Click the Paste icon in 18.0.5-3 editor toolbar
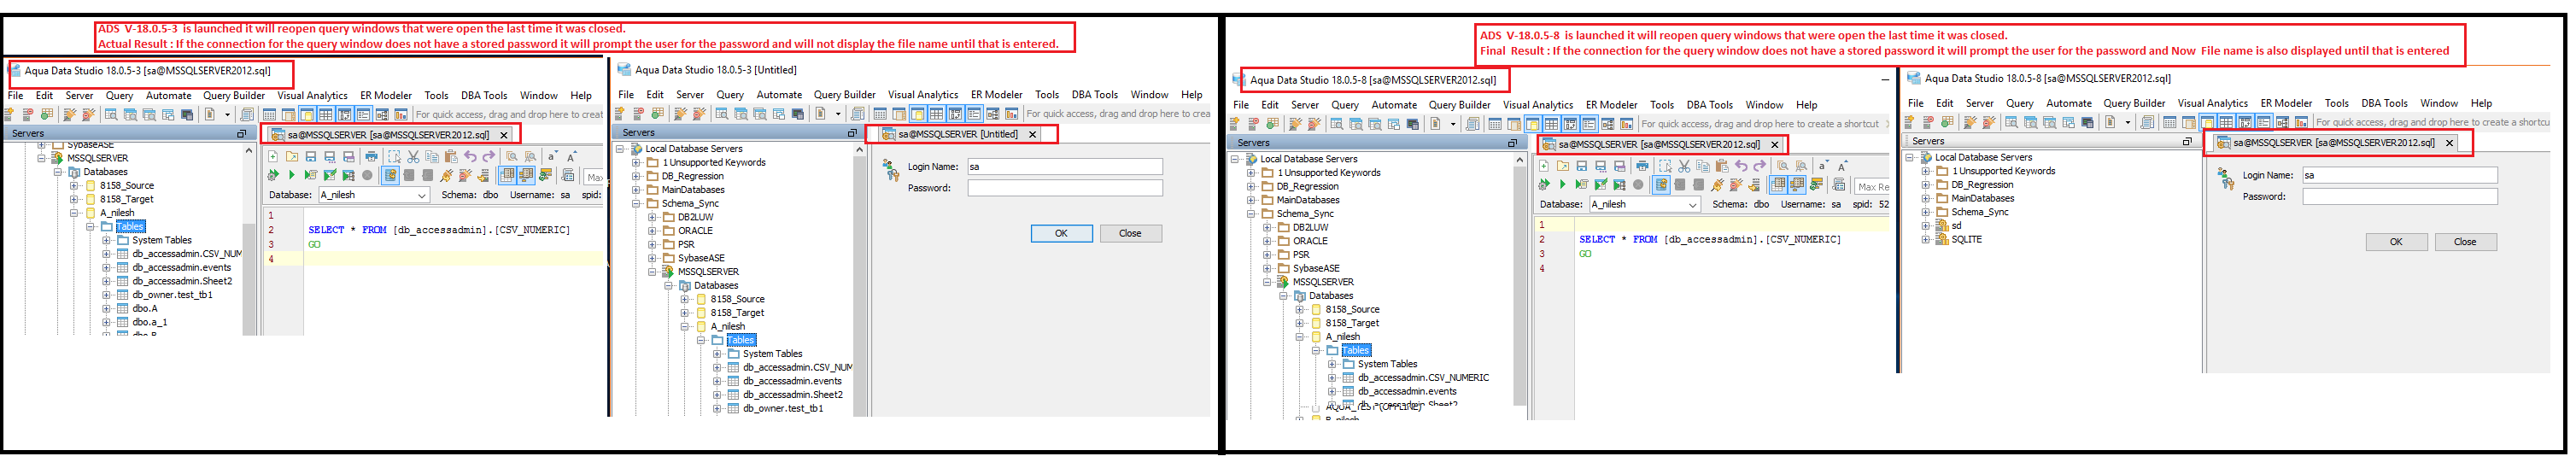Viewport: 2576px width, 468px height. coord(451,157)
